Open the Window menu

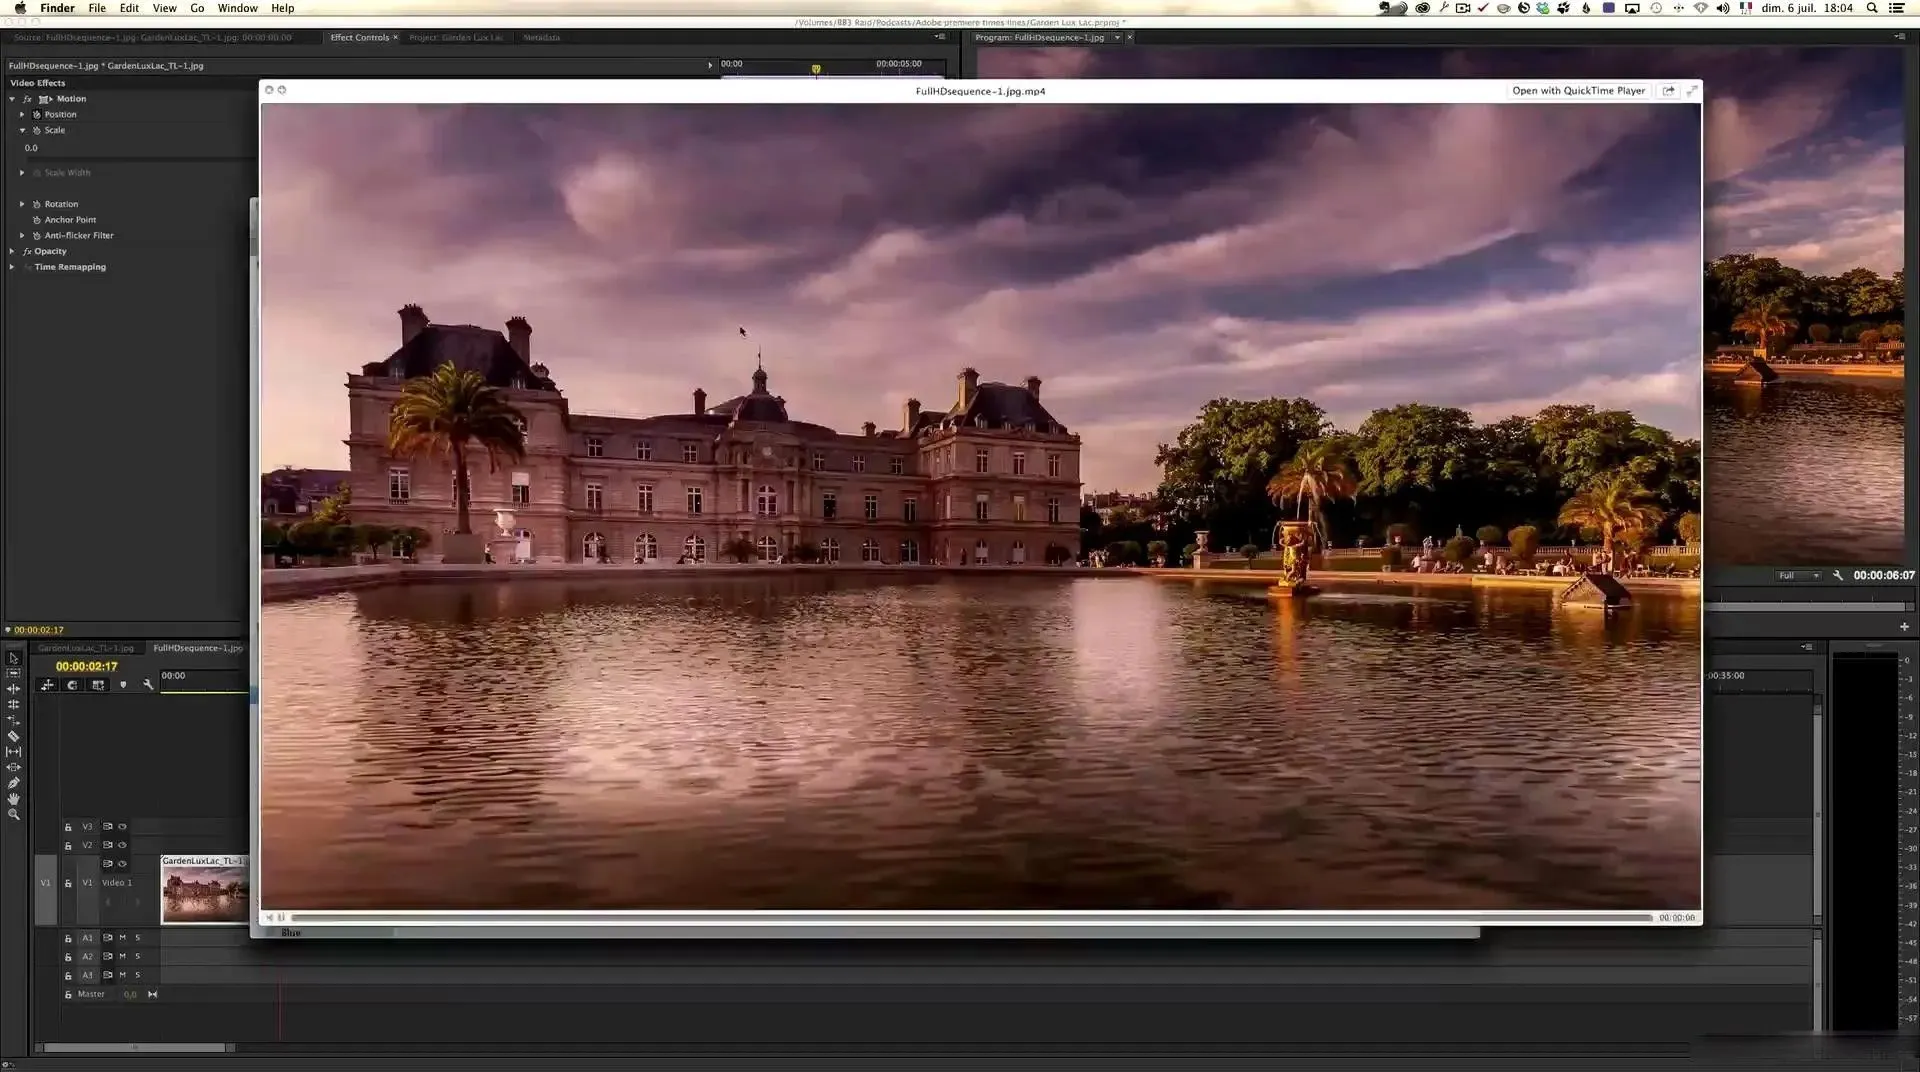tap(238, 8)
